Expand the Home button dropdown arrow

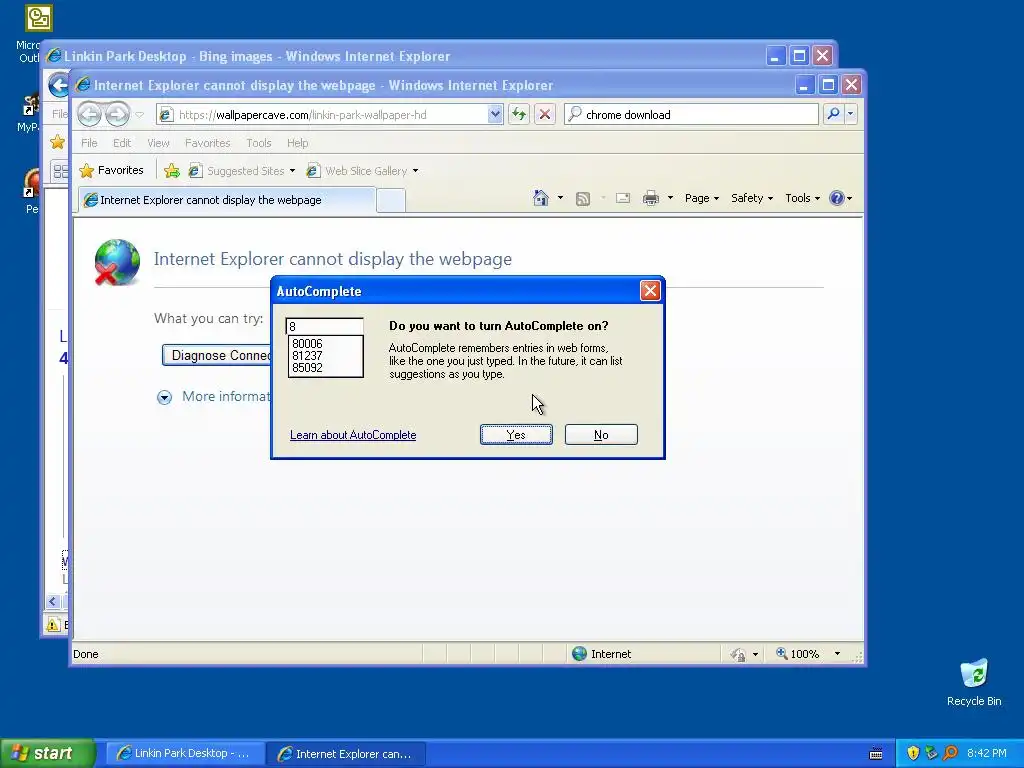560,198
